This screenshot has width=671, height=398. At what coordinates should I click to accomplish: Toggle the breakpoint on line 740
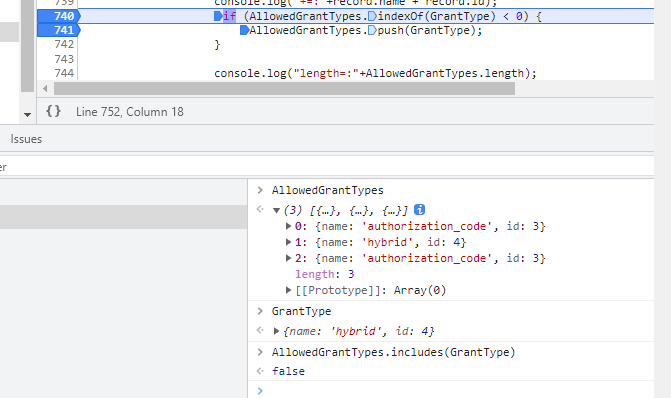point(59,16)
